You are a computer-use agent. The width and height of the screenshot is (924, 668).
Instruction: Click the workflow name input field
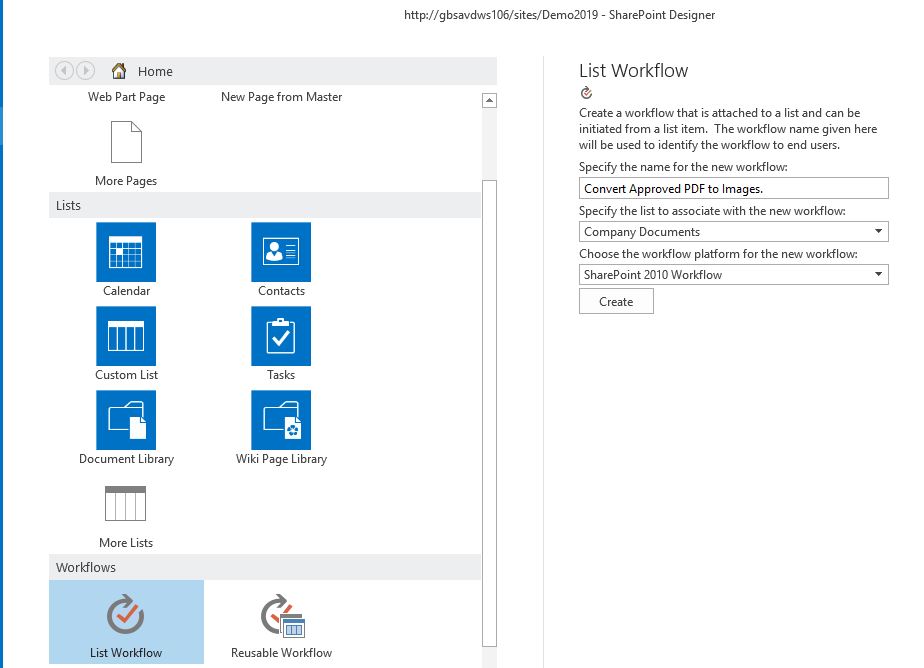[x=734, y=187]
